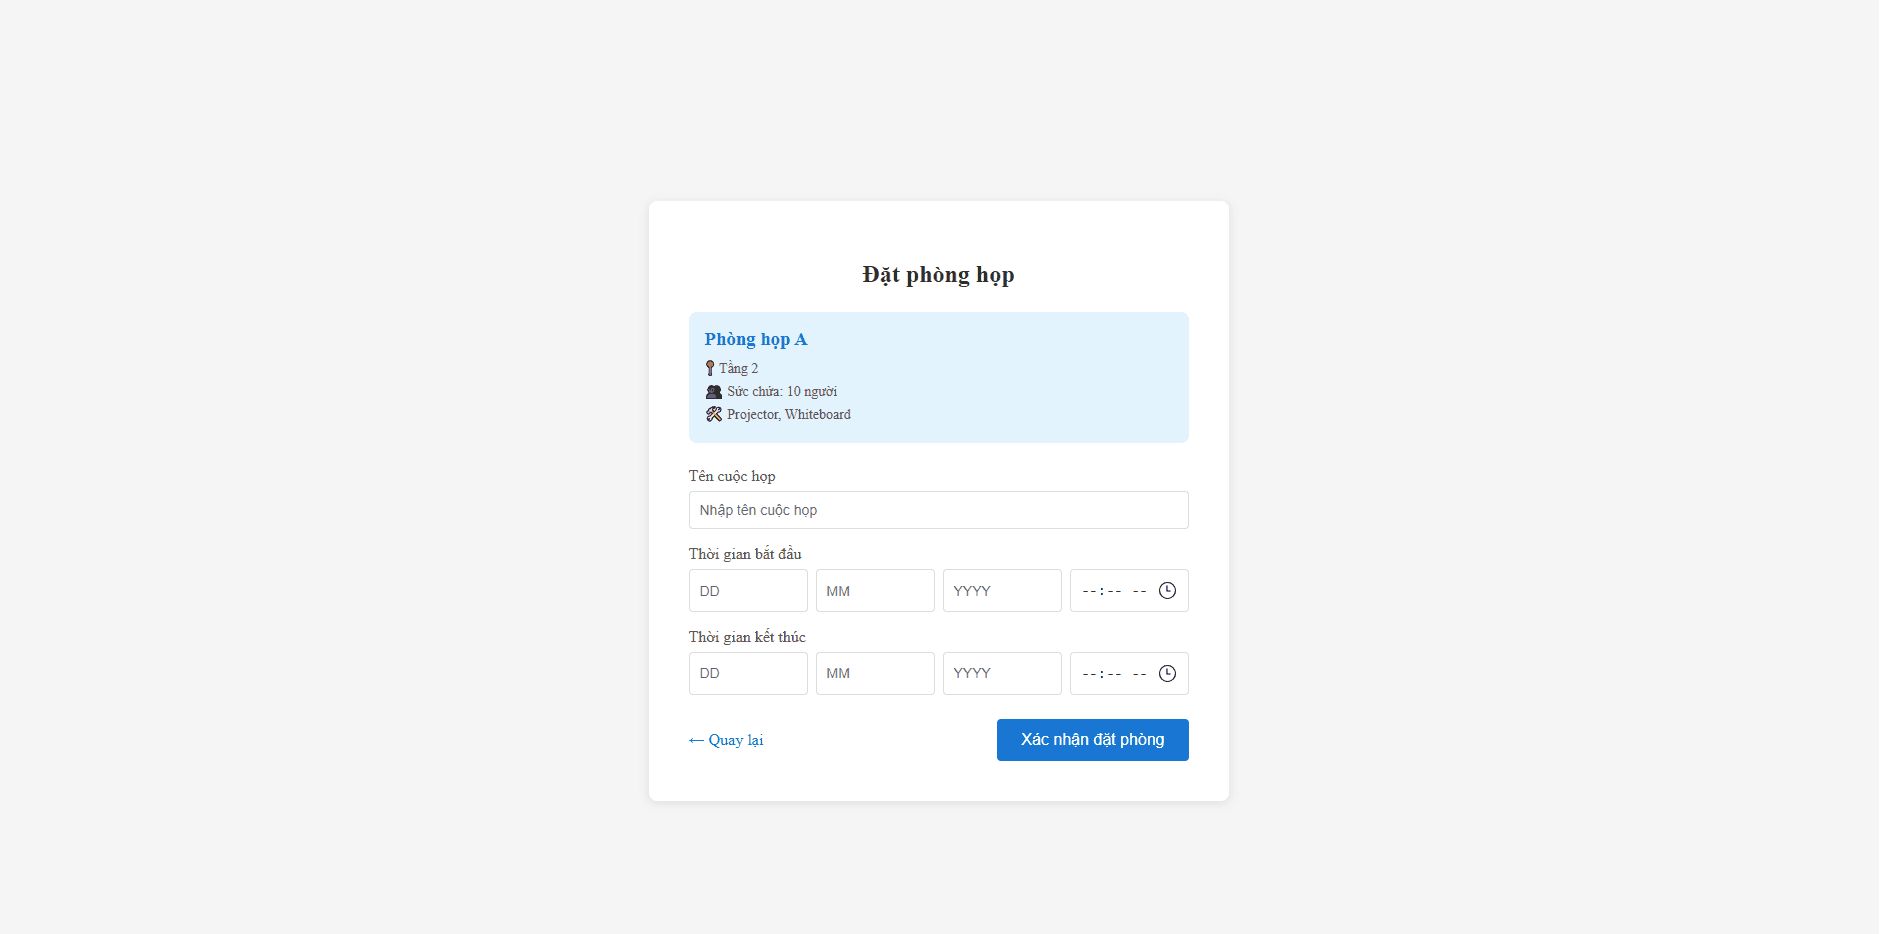Click the hour digits in end time field
Image resolution: width=1881 pixels, height=934 pixels.
click(x=1089, y=674)
